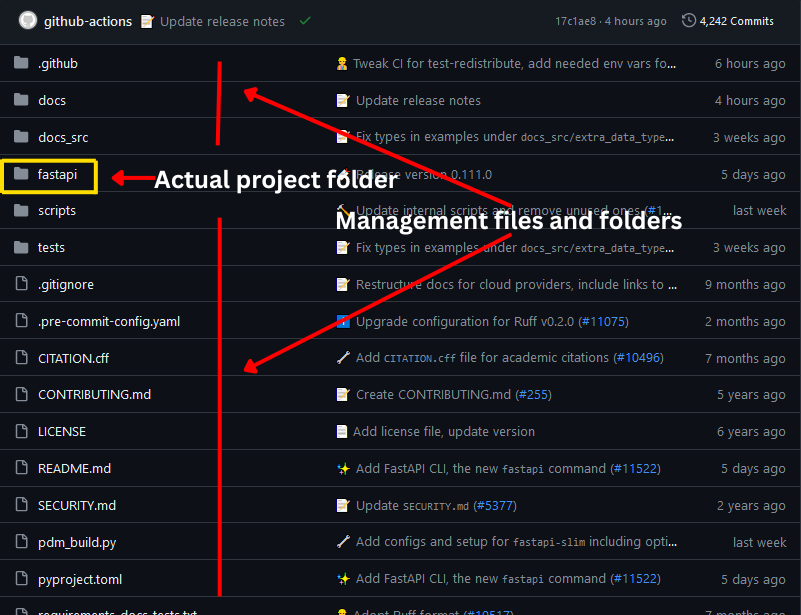Open the pyproject.toml file

80,580
